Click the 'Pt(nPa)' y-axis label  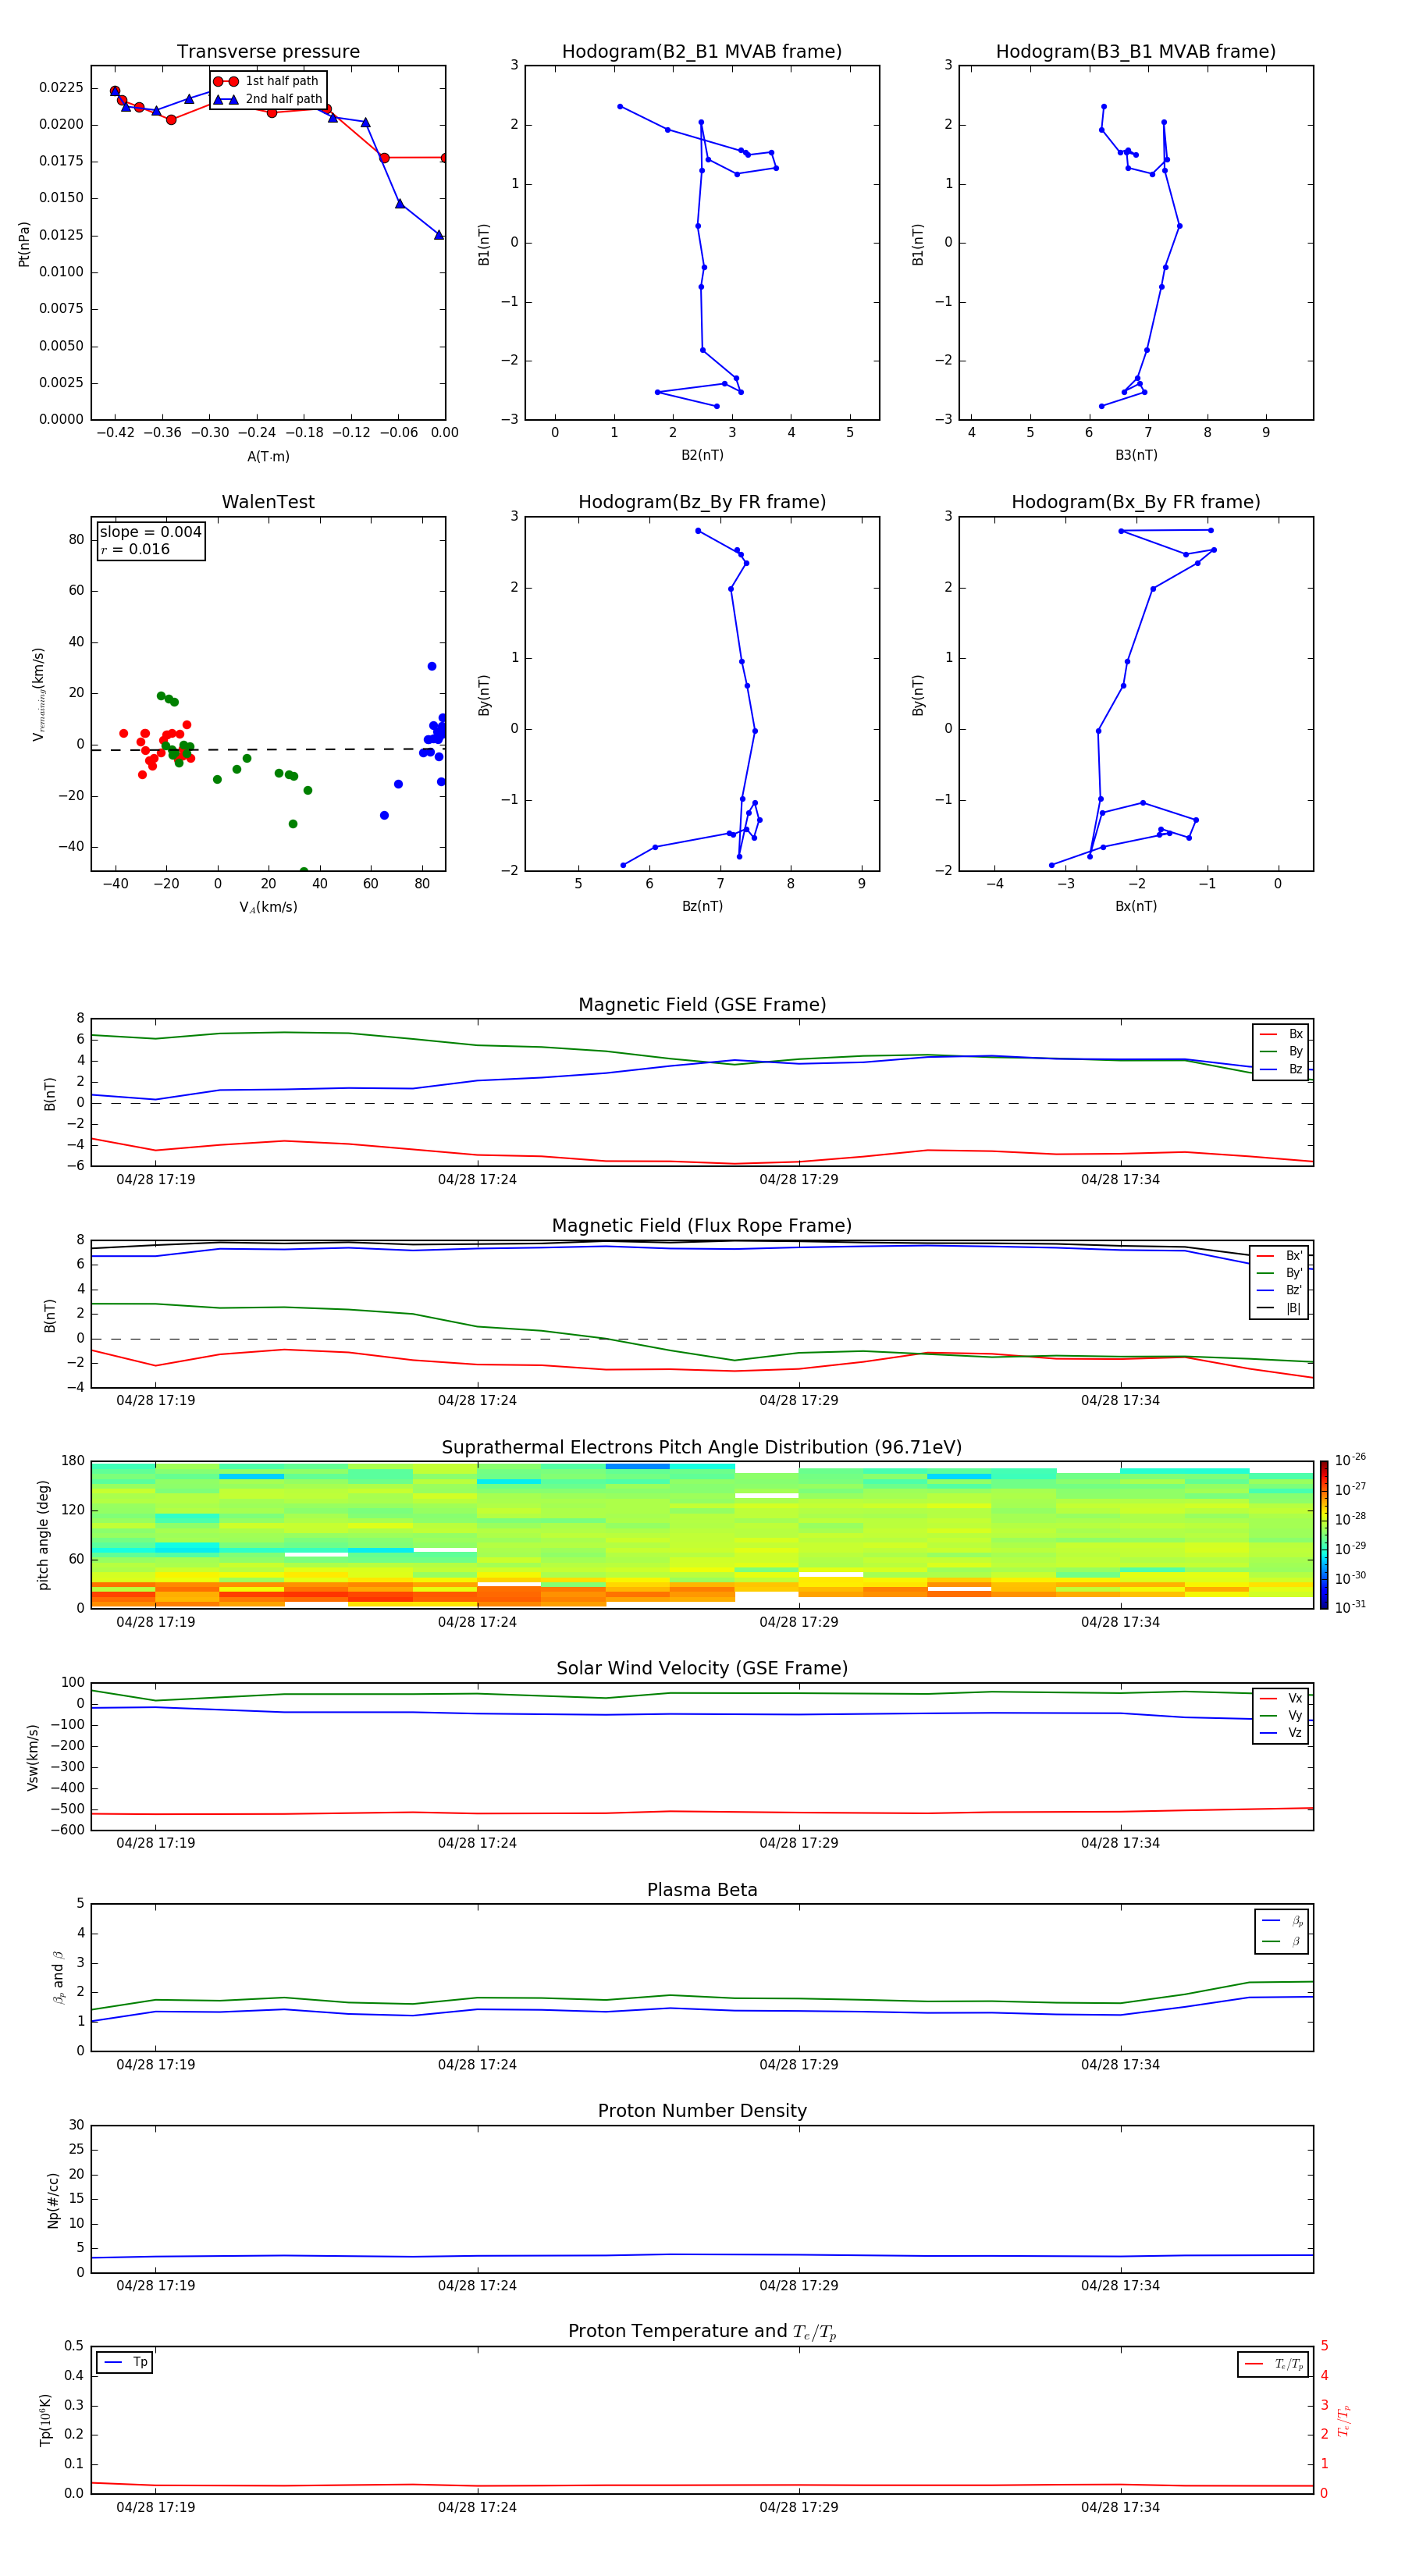click(24, 244)
